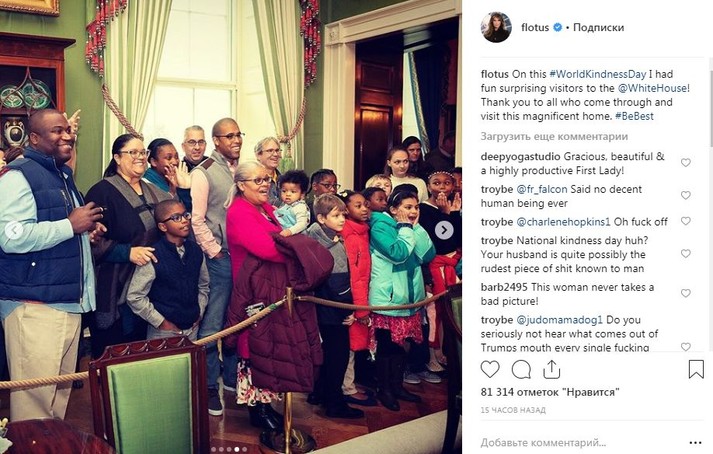Open the flotus profile avatar
The height and width of the screenshot is (454, 713).
tap(496, 27)
